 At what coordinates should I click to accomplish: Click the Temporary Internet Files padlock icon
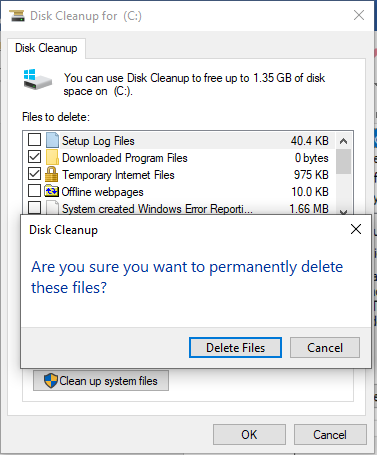[x=51, y=174]
